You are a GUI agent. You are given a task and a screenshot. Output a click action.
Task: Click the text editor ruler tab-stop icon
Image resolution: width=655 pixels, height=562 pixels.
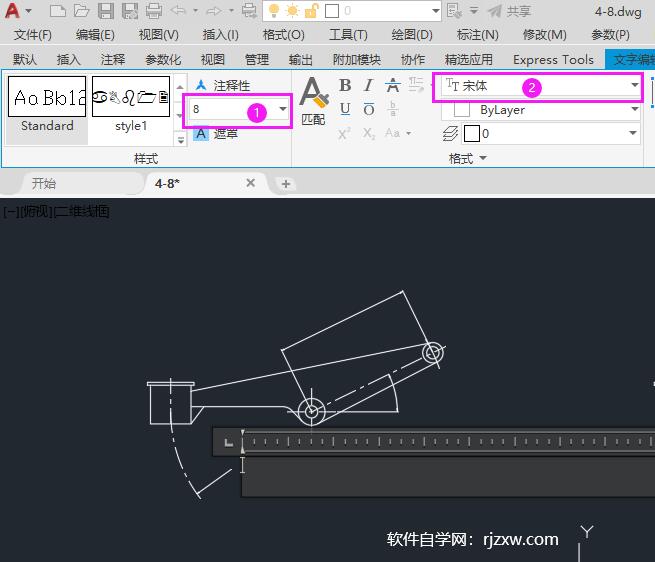tap(228, 442)
